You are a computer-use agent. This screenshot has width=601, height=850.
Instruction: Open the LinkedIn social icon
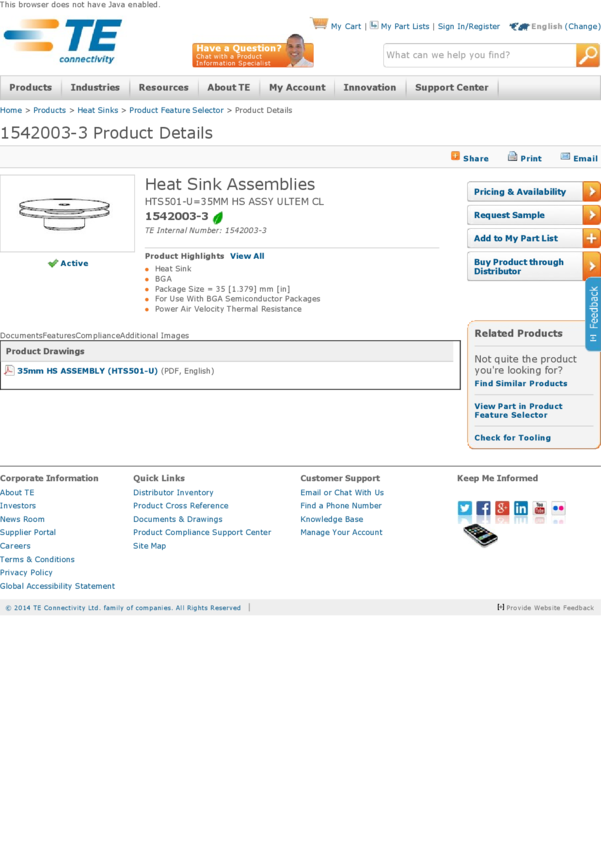521,508
